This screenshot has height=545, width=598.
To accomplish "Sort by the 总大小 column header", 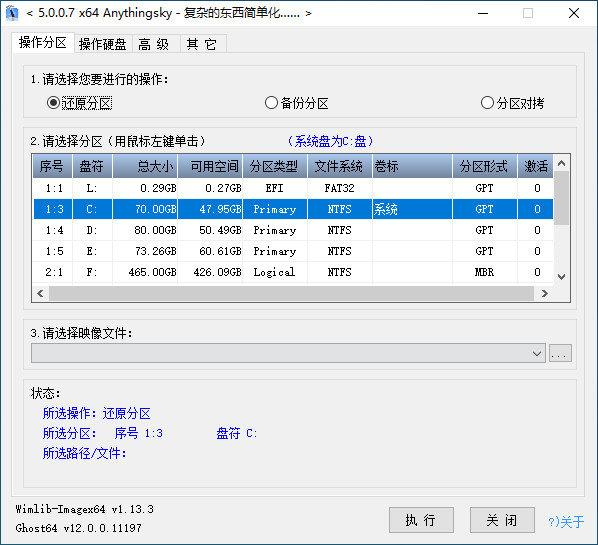I will [145, 166].
